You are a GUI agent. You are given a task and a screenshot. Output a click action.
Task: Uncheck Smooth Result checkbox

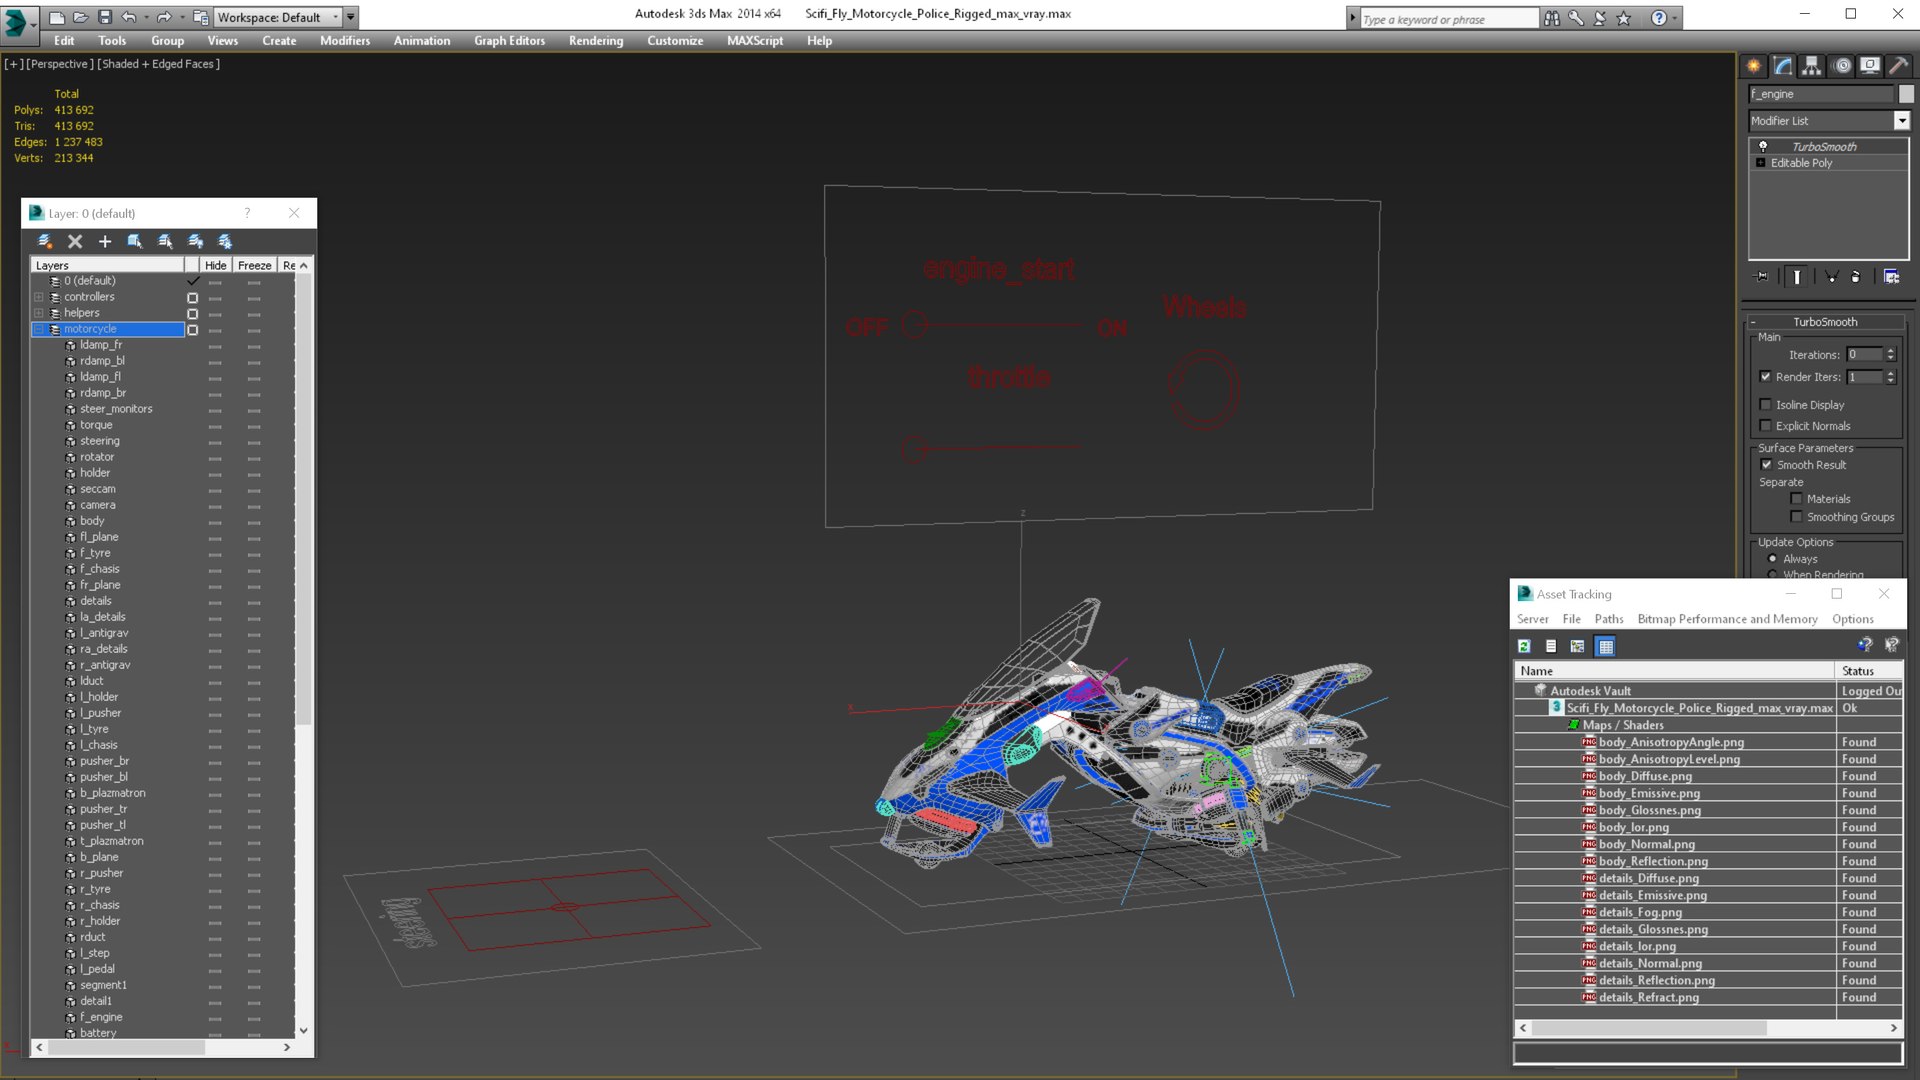point(1766,465)
